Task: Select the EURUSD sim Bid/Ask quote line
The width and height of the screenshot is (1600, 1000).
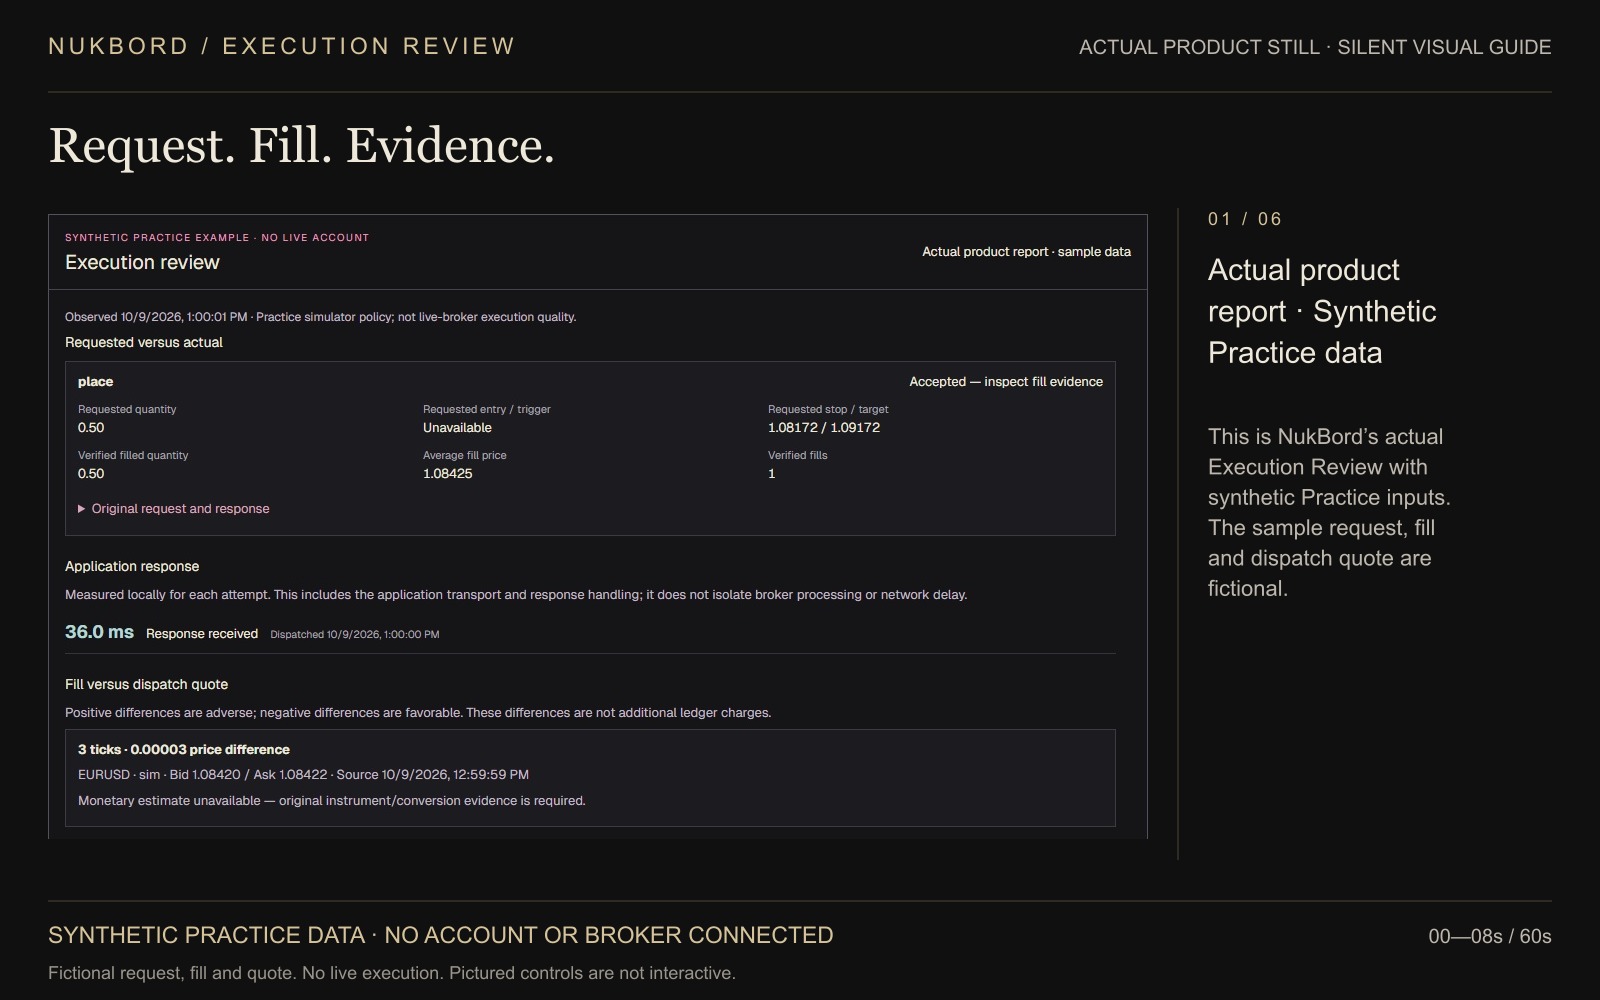Action: 303,775
